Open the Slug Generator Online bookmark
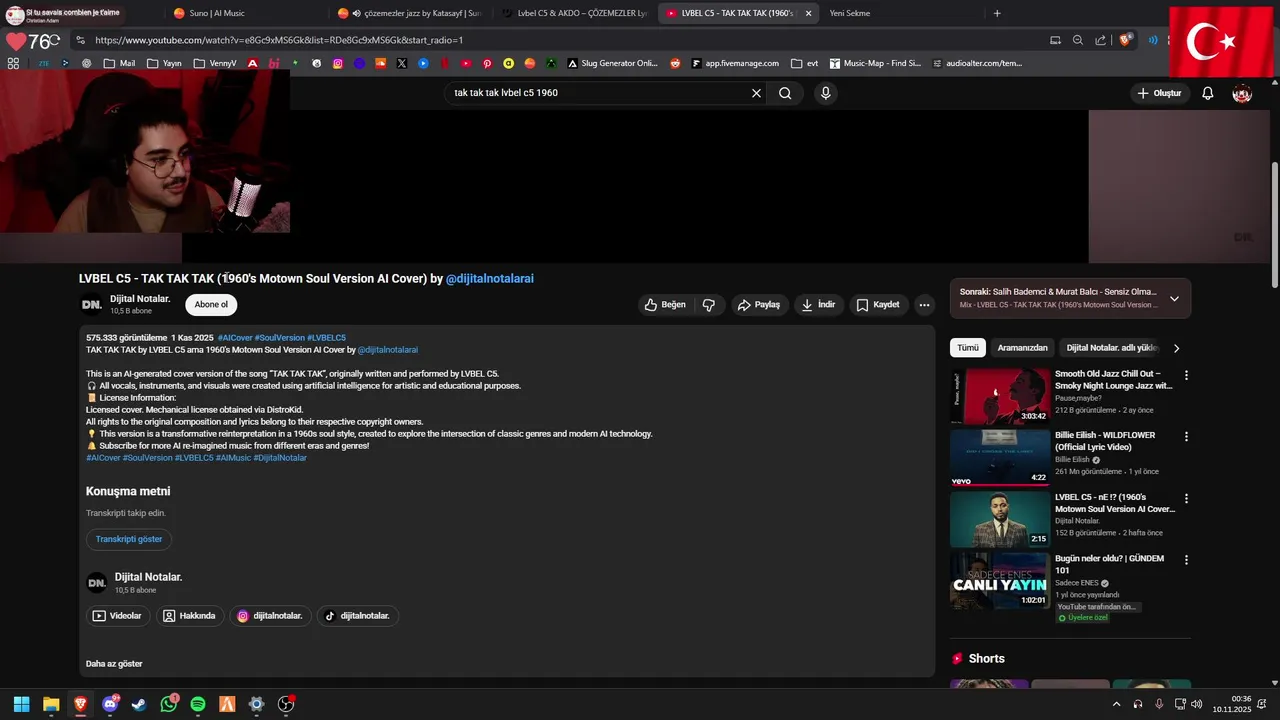This screenshot has width=1280, height=720. (612, 63)
